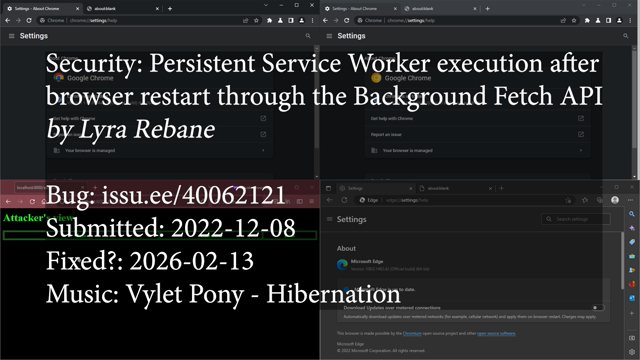640x360 pixels.
Task: Toggle Download Updates over metered connections
Action: pyautogui.click(x=598, y=307)
